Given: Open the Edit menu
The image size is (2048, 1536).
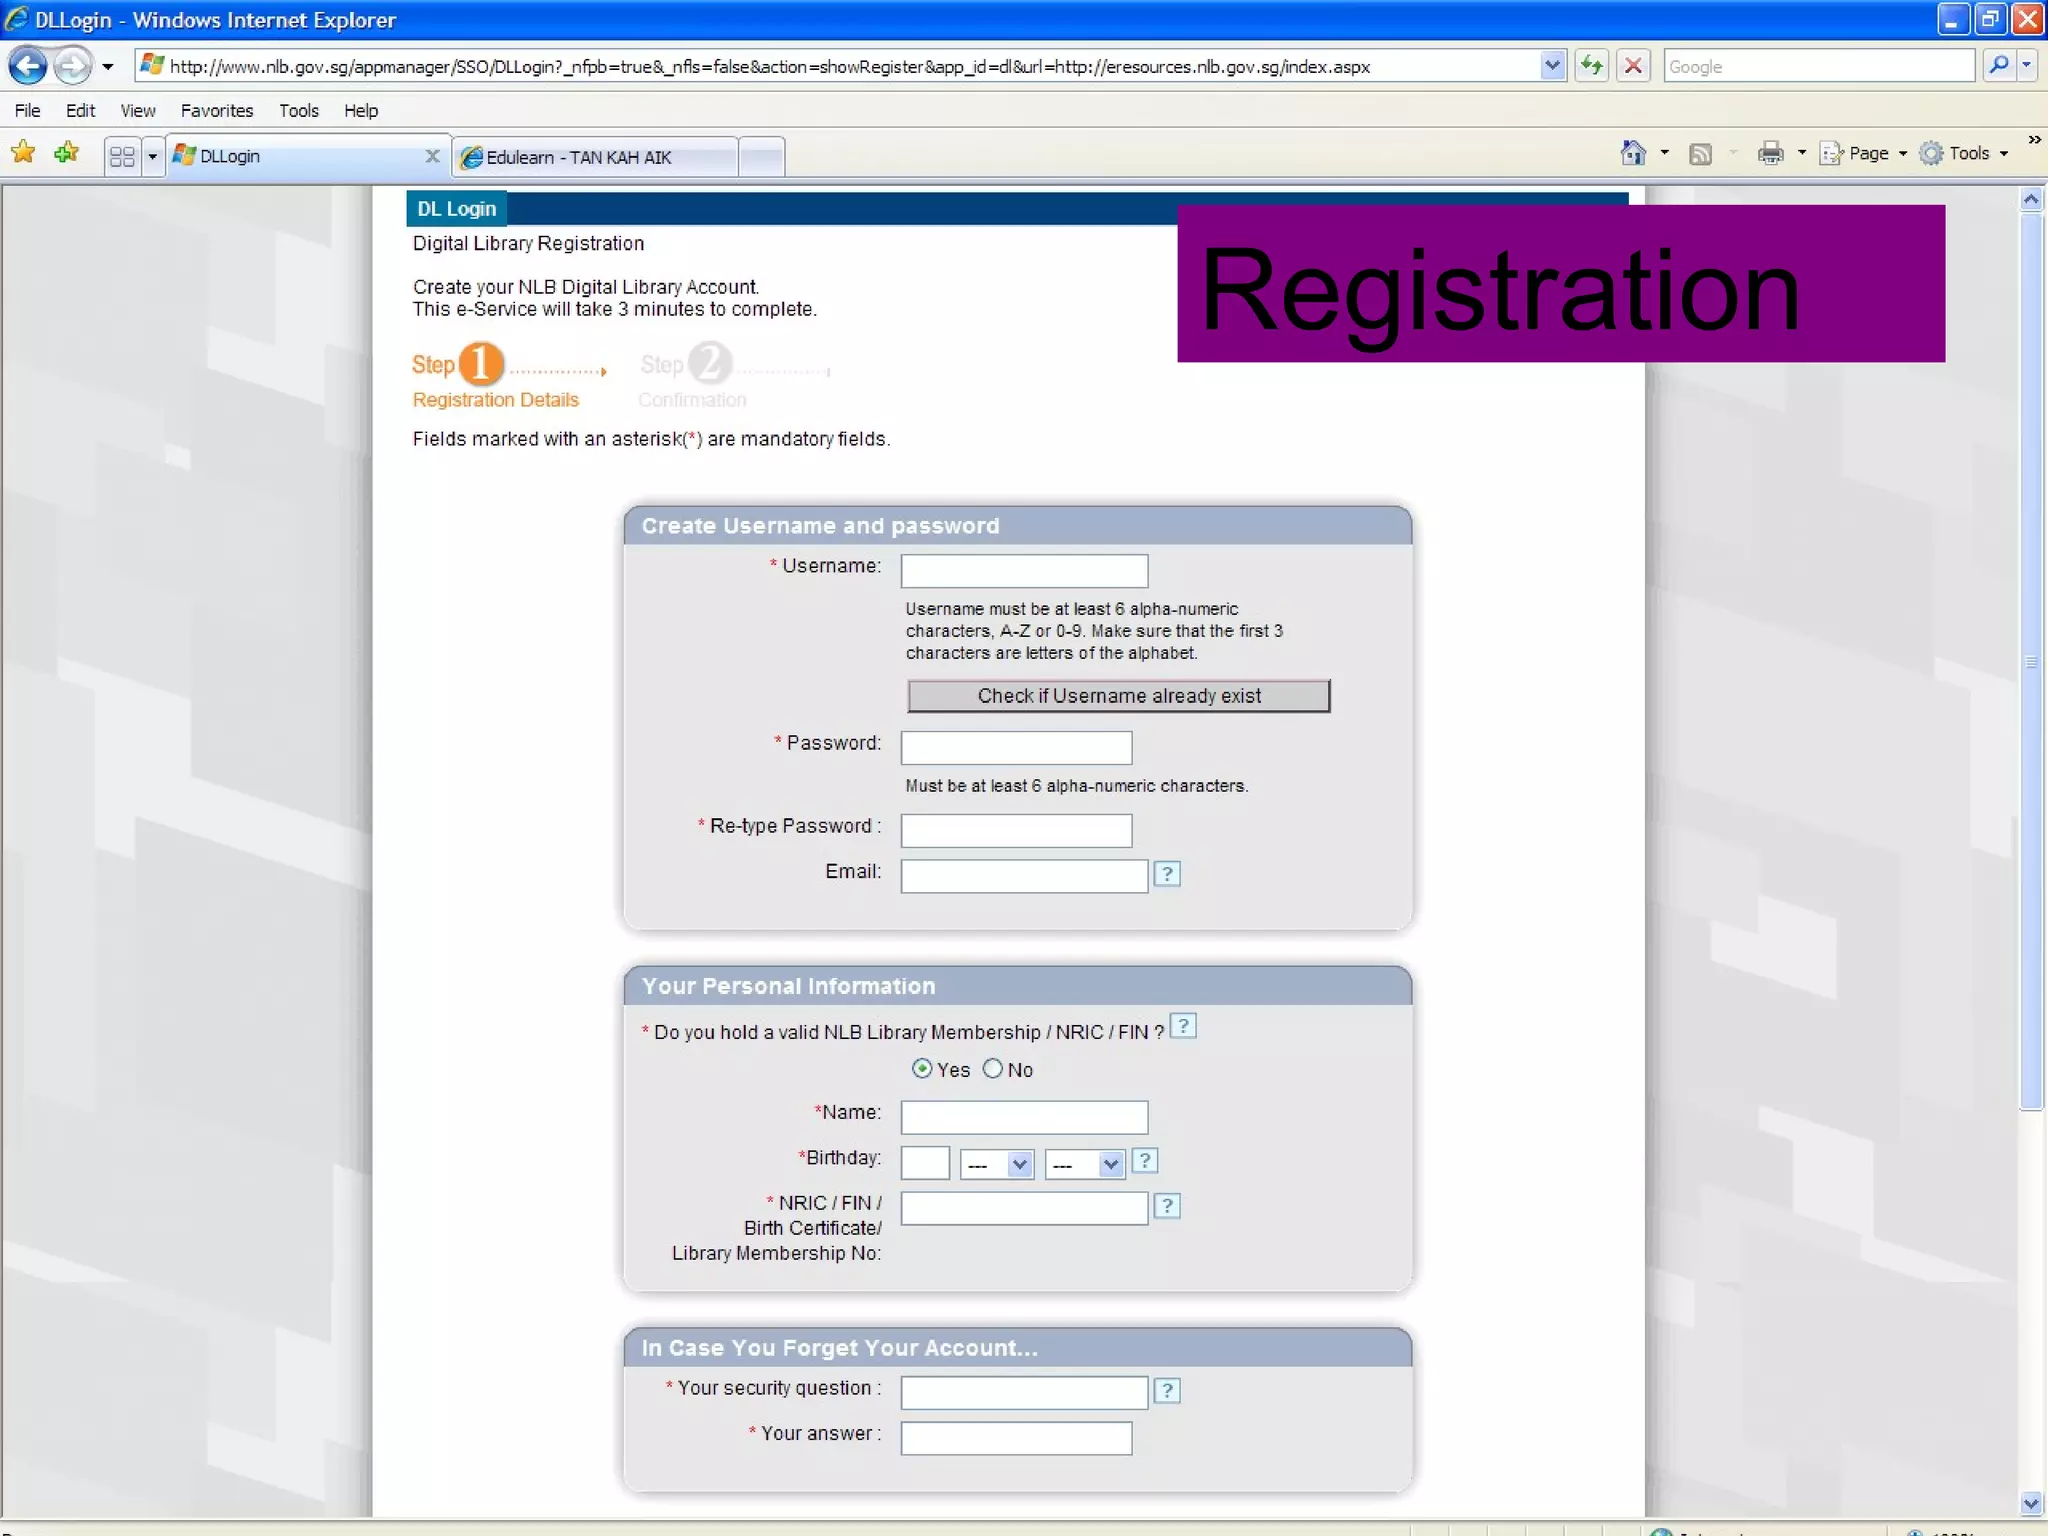Looking at the screenshot, I should point(80,110).
